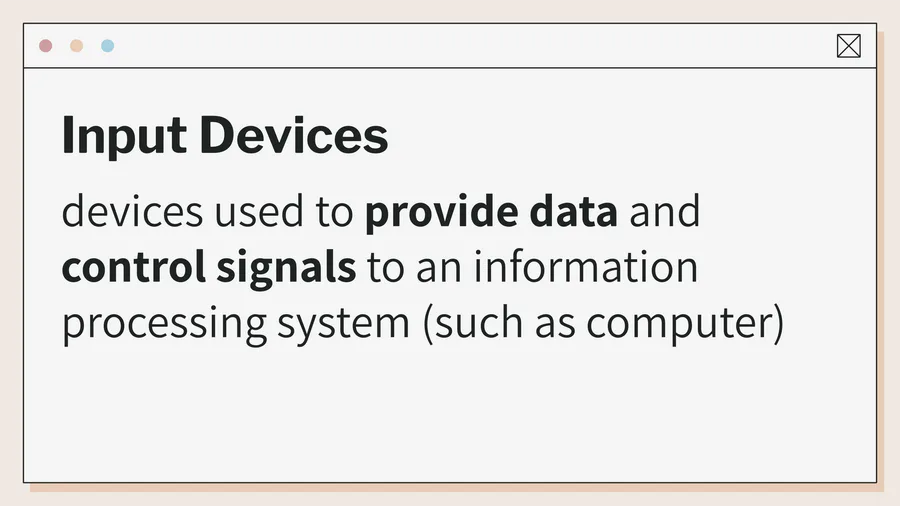Click the empty middle of the title bar

450,46
